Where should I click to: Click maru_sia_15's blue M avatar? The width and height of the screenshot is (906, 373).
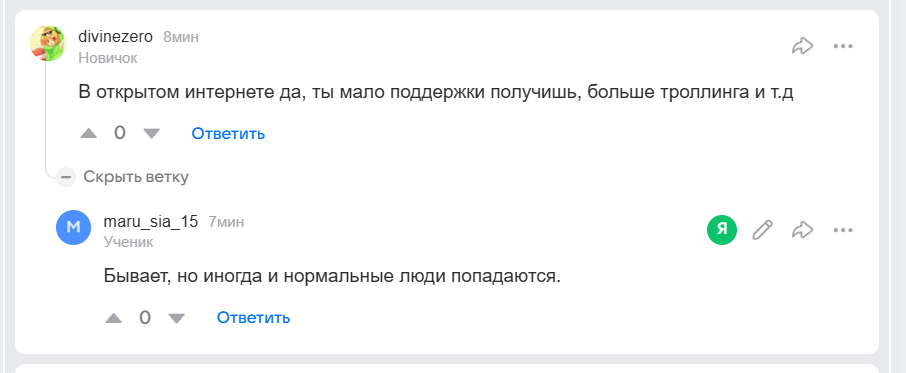coord(73,227)
